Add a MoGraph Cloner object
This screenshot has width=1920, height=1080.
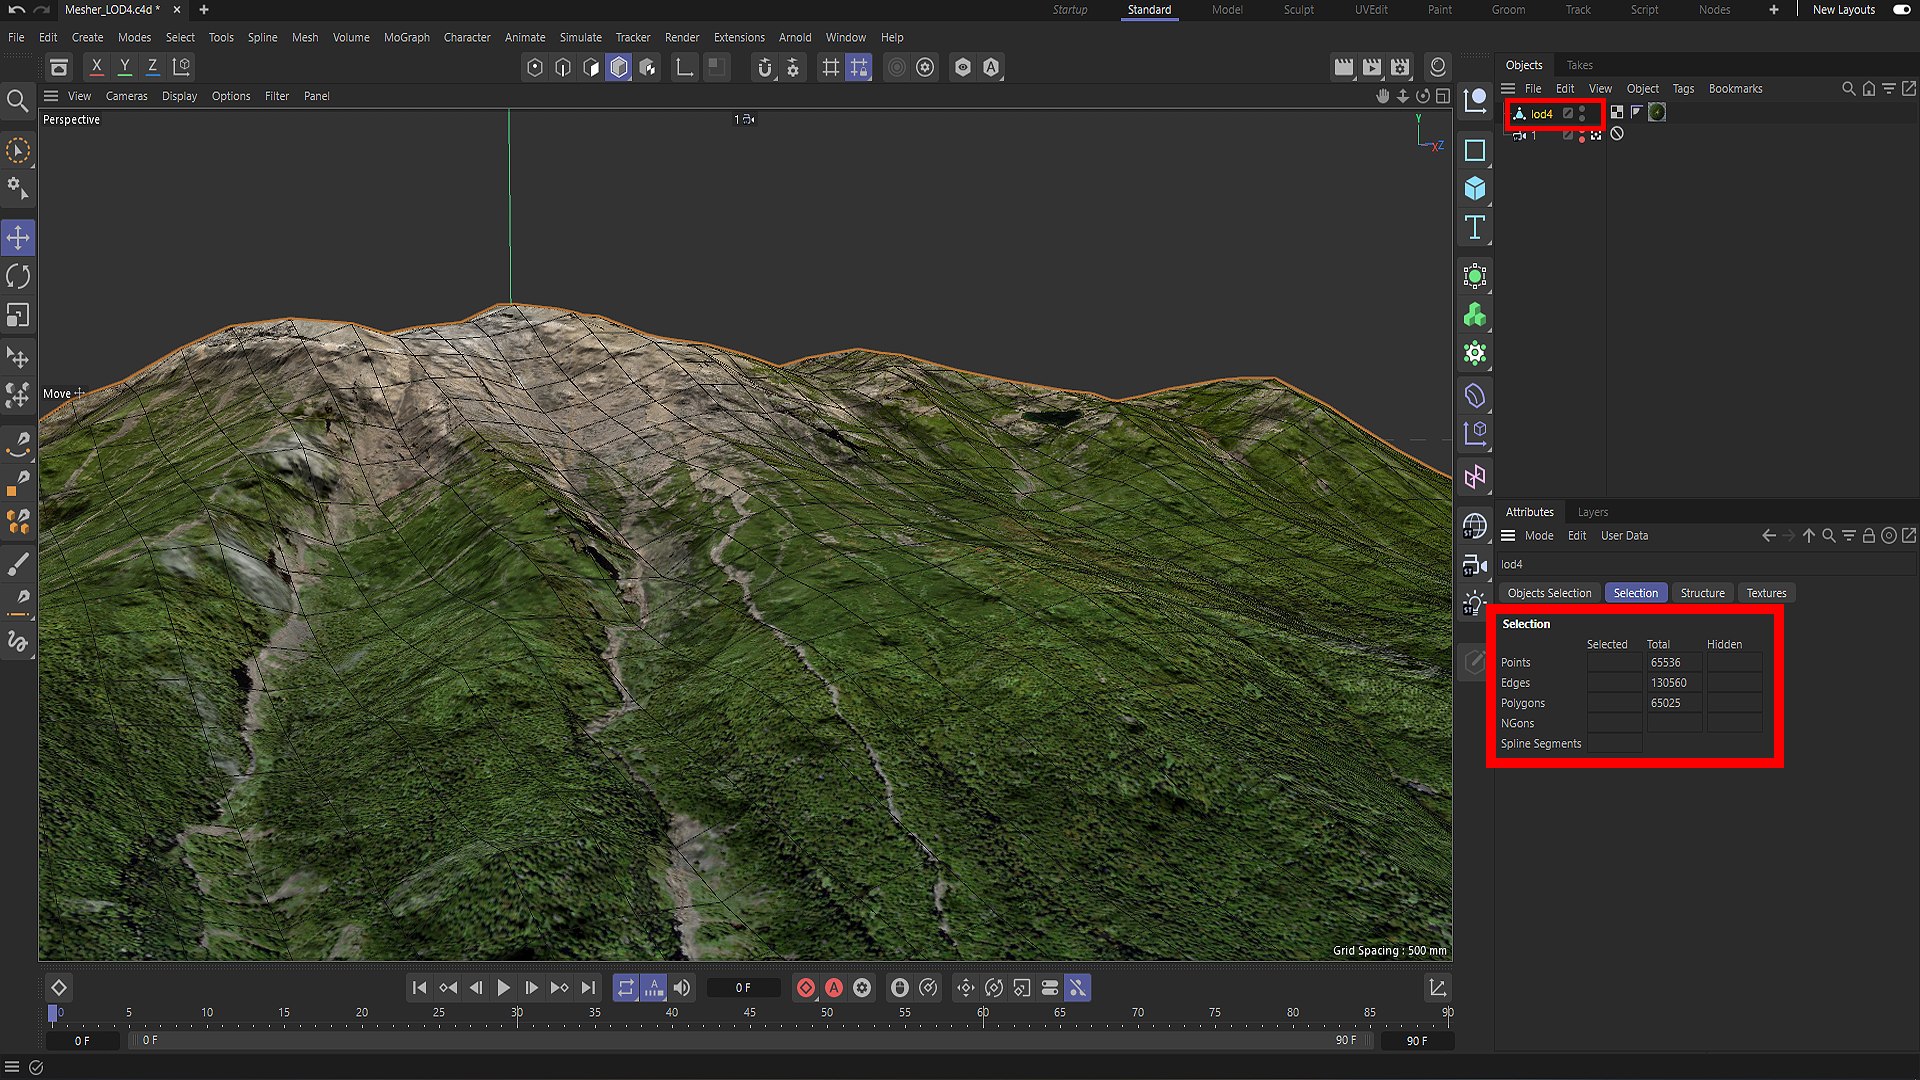coord(1475,315)
